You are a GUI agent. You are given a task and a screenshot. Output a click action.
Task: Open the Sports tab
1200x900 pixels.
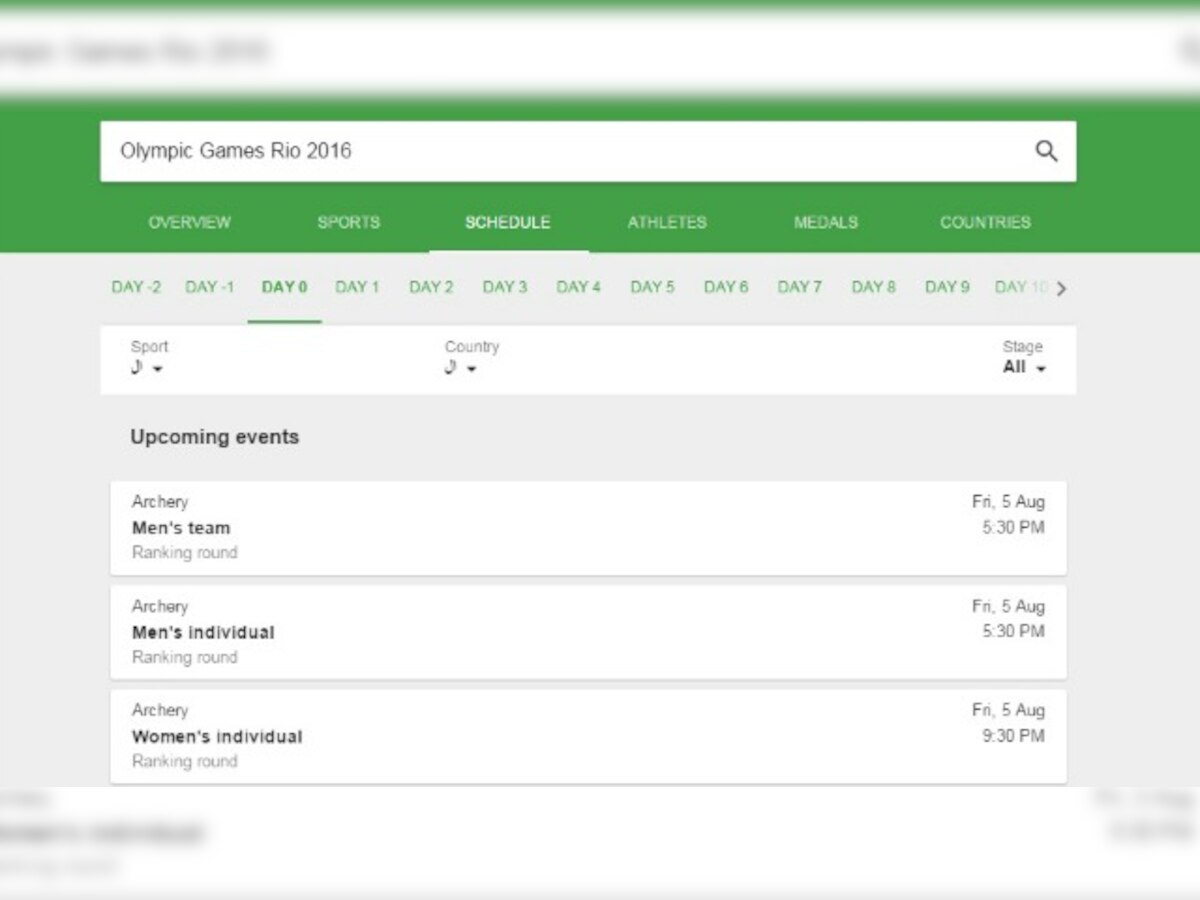point(349,222)
